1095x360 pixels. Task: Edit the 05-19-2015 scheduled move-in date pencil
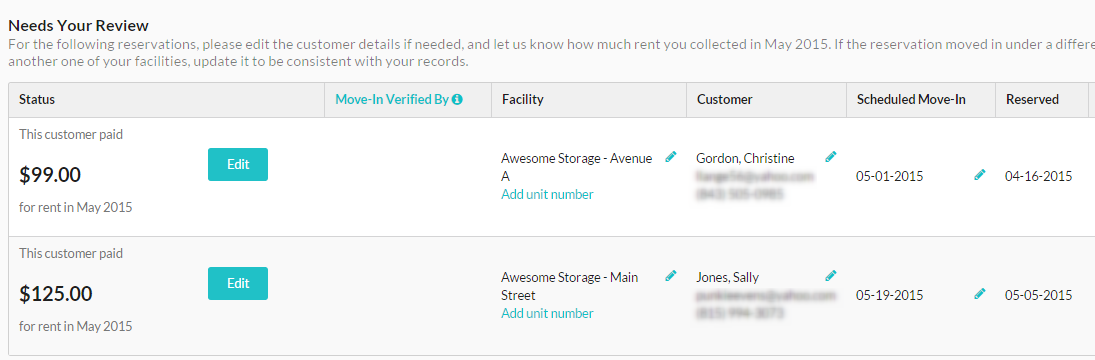point(980,294)
